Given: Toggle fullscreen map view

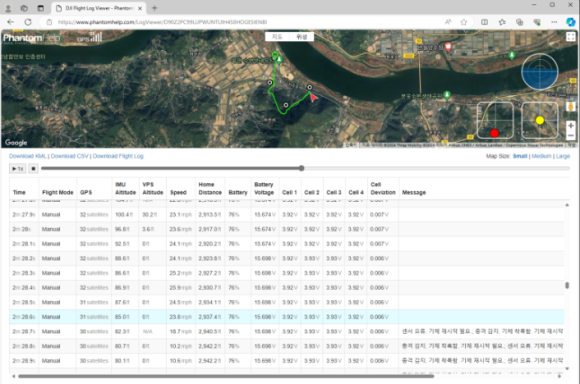Looking at the screenshot, I should [571, 37].
